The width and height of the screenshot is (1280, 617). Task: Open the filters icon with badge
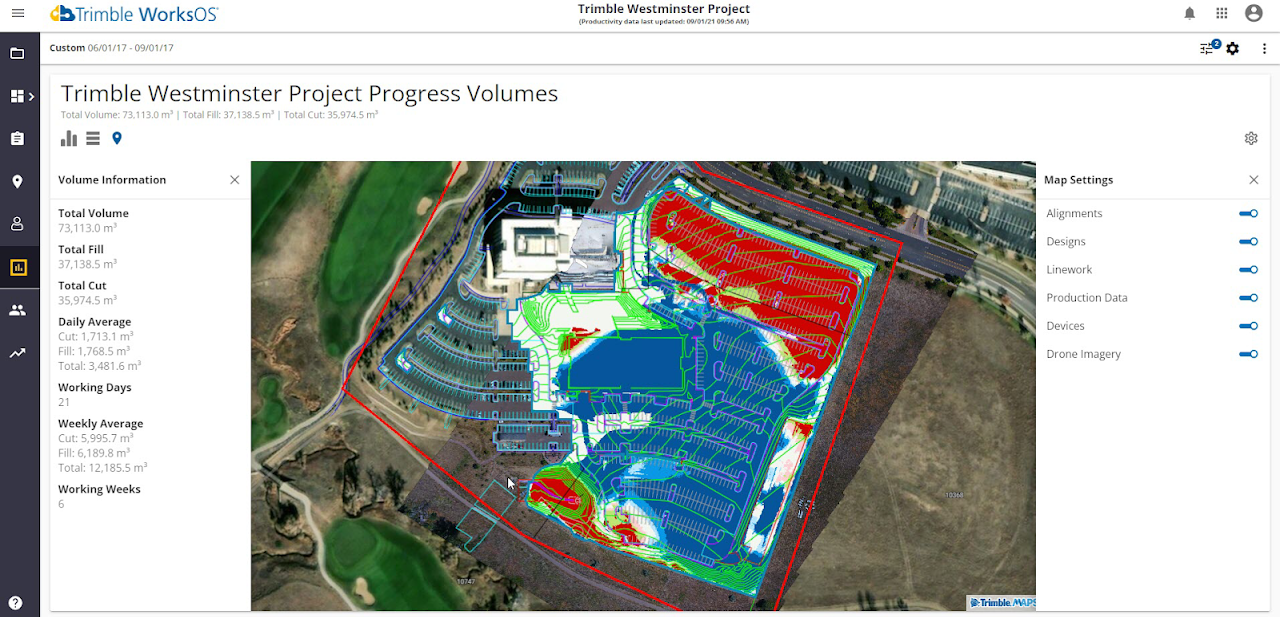point(1209,47)
